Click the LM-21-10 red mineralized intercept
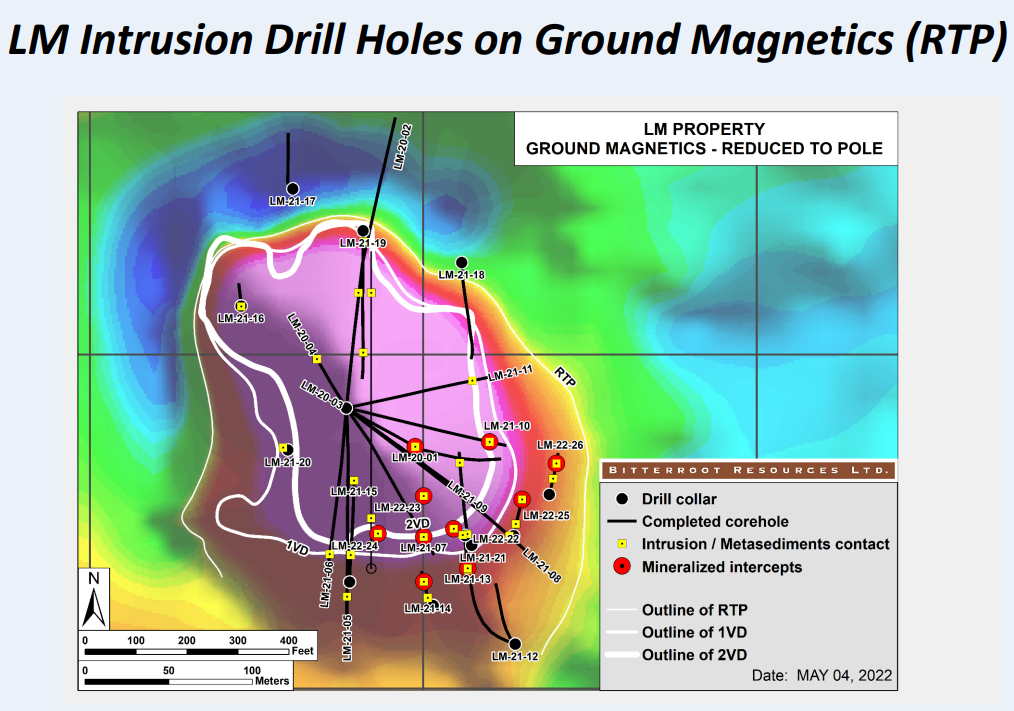Viewport: 1014px width, 711px height. tap(490, 442)
